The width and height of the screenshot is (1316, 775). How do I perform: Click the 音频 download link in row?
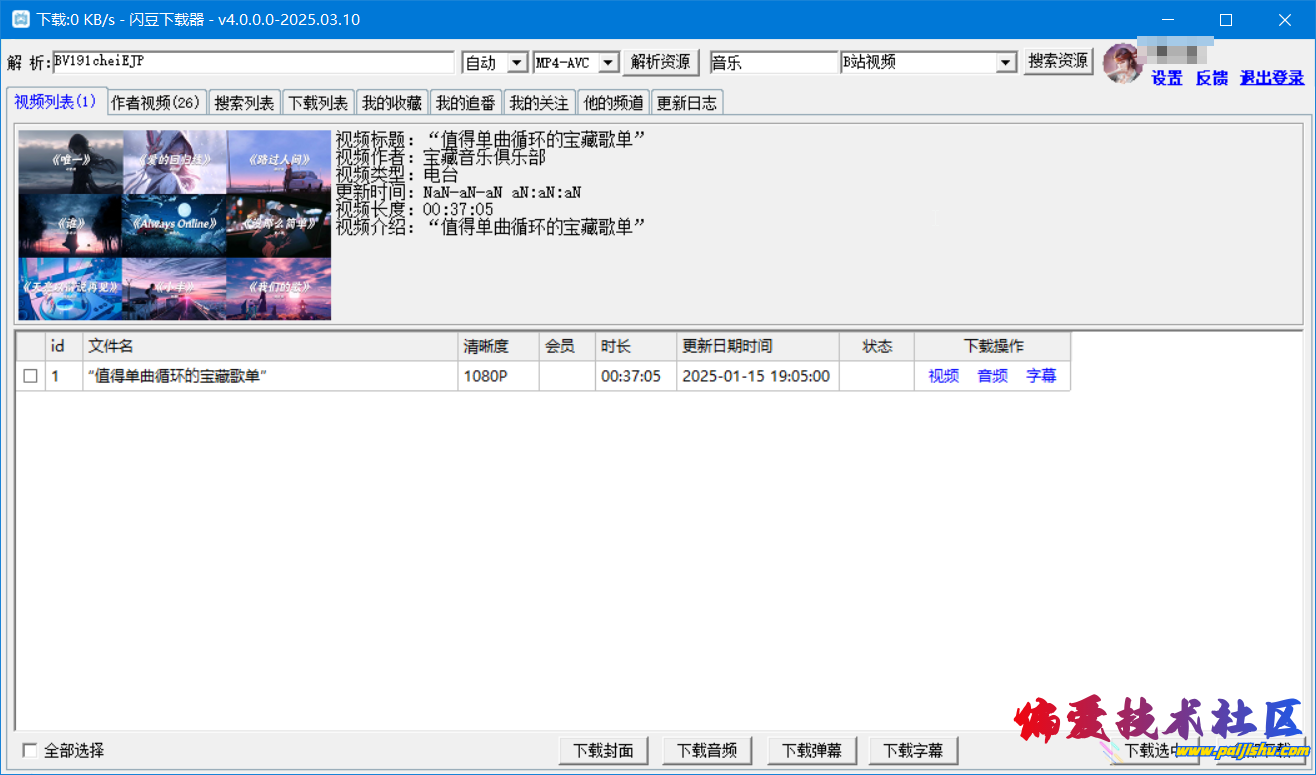click(992, 376)
